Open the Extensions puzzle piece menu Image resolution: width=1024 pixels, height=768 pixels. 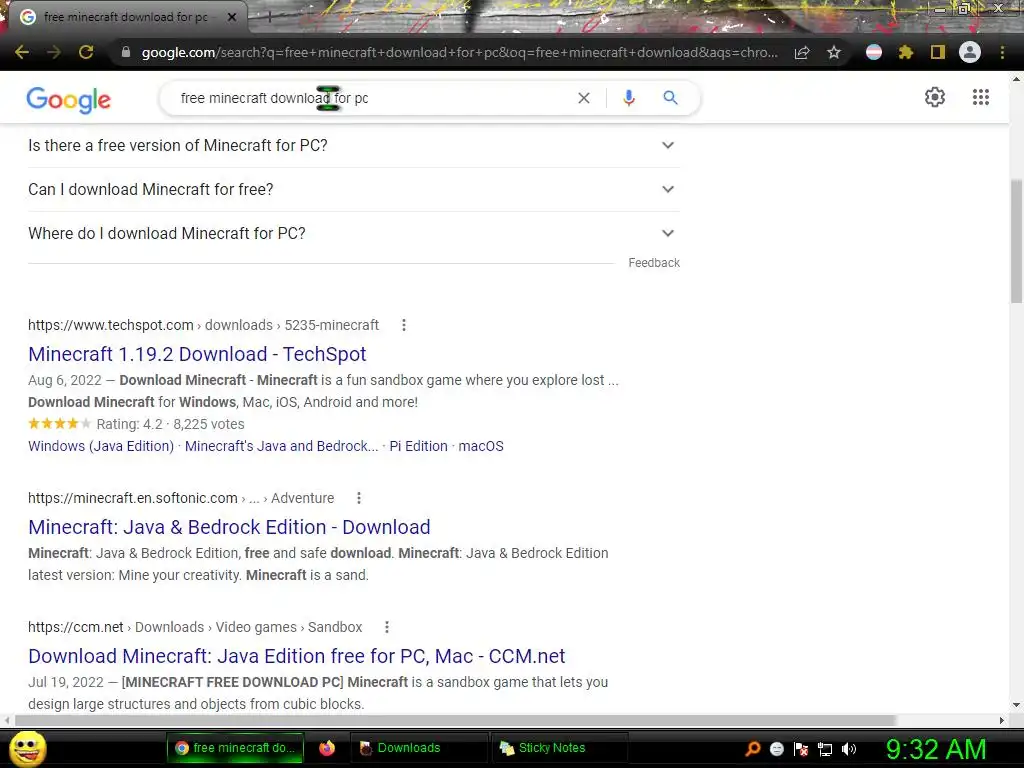pos(906,52)
